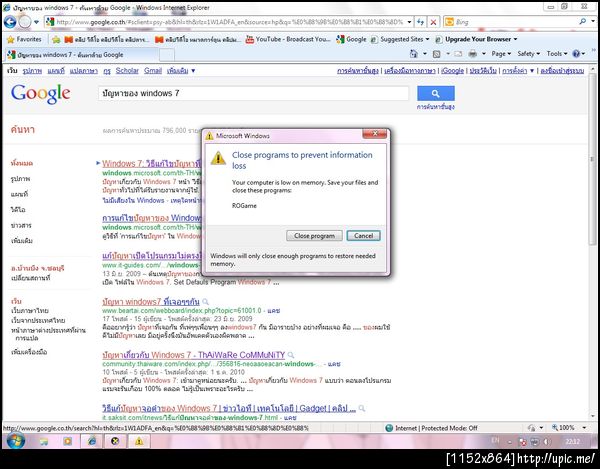The image size is (600, 469).
Task: Open YouTube - Broadcast You favorite link
Action: pos(288,39)
